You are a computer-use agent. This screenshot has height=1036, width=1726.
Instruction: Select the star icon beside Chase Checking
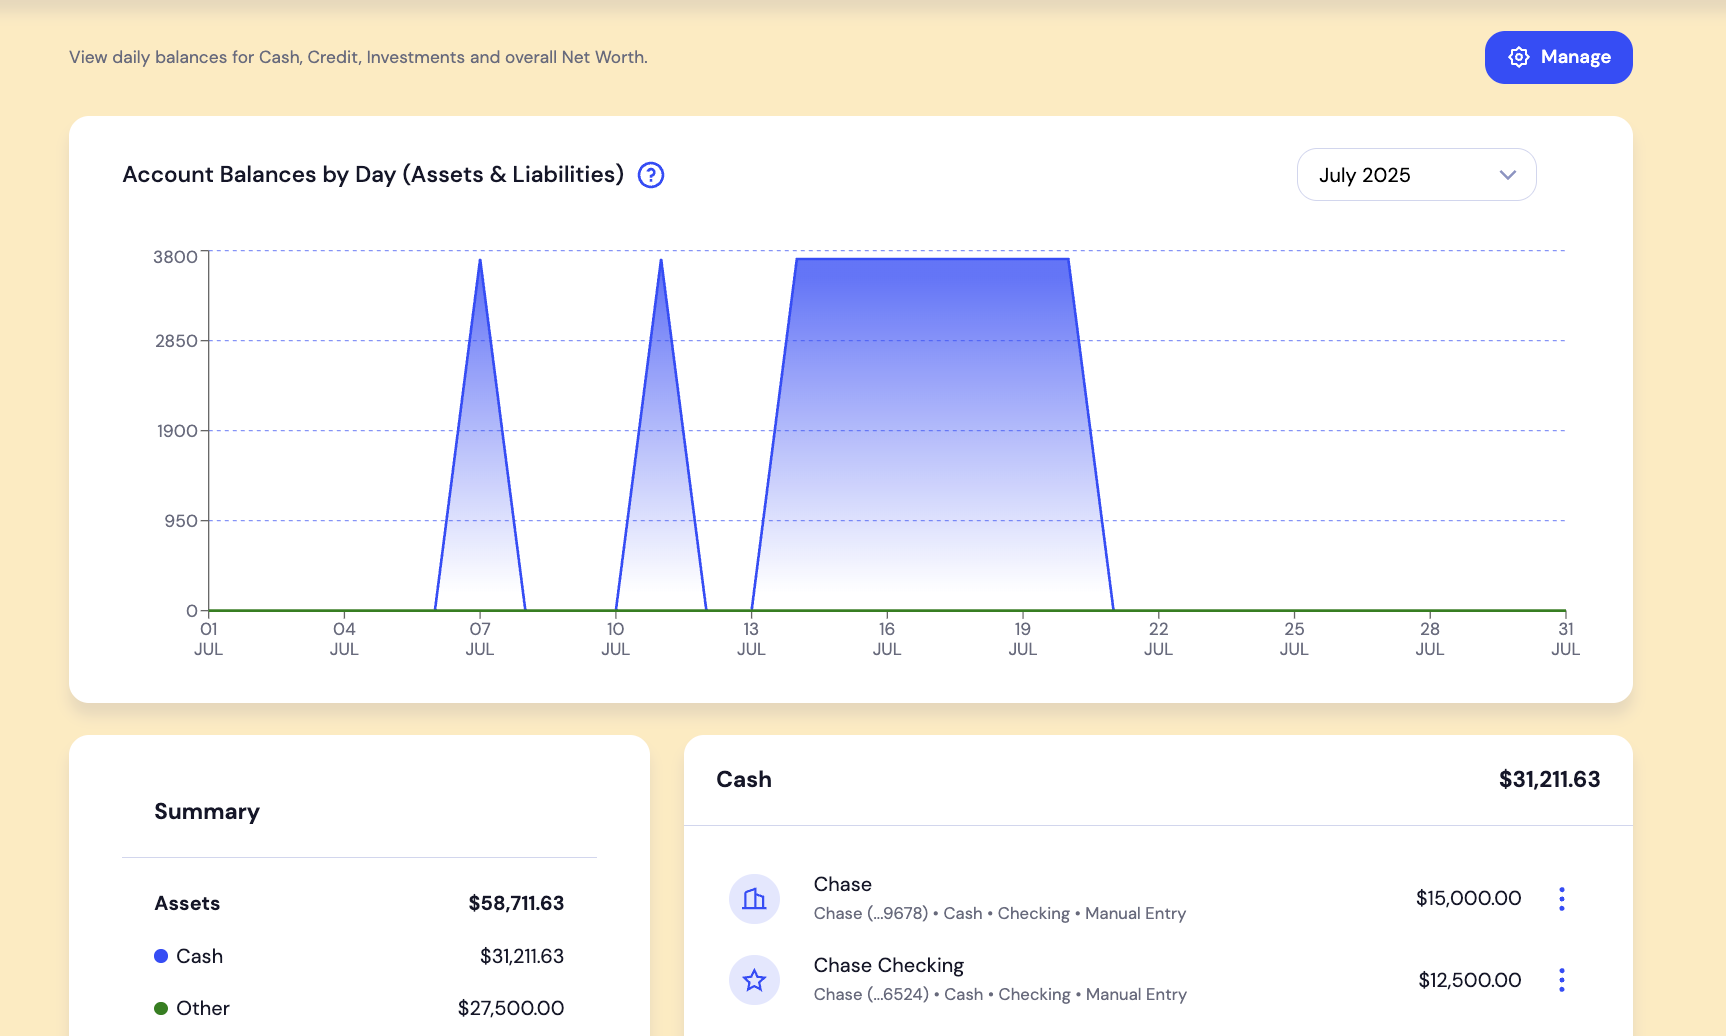[754, 980]
